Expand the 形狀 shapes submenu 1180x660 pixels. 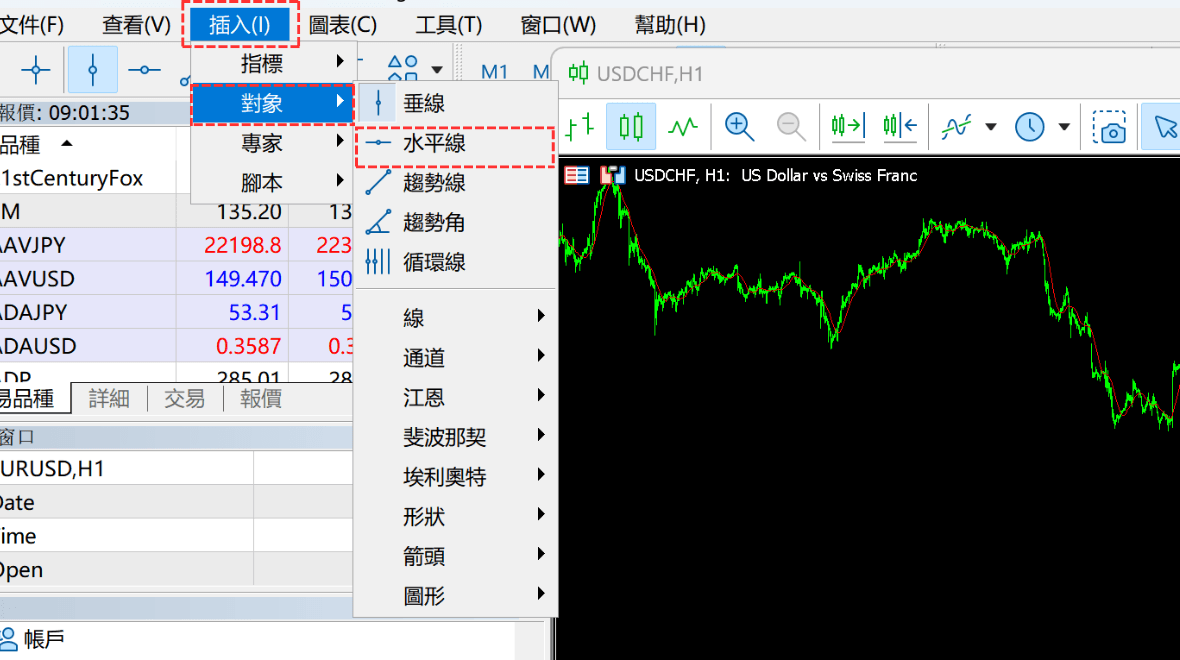[455, 516]
